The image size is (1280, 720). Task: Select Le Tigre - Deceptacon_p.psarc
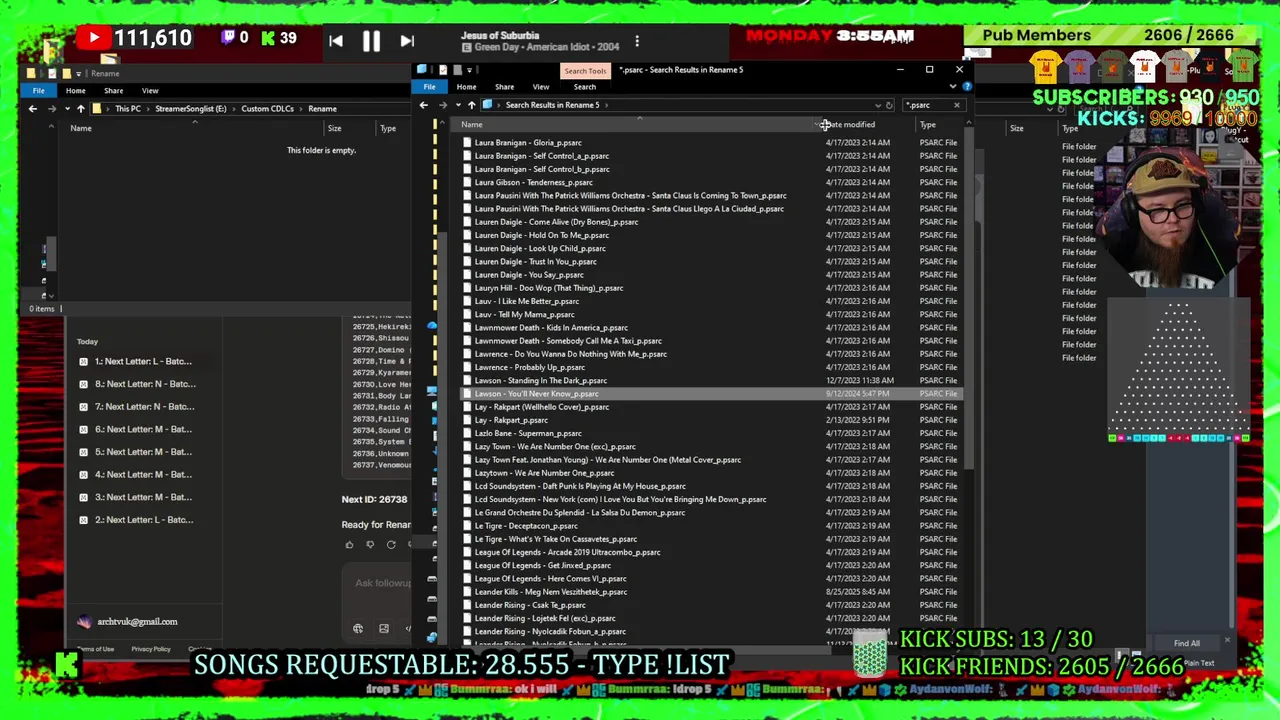(x=526, y=526)
